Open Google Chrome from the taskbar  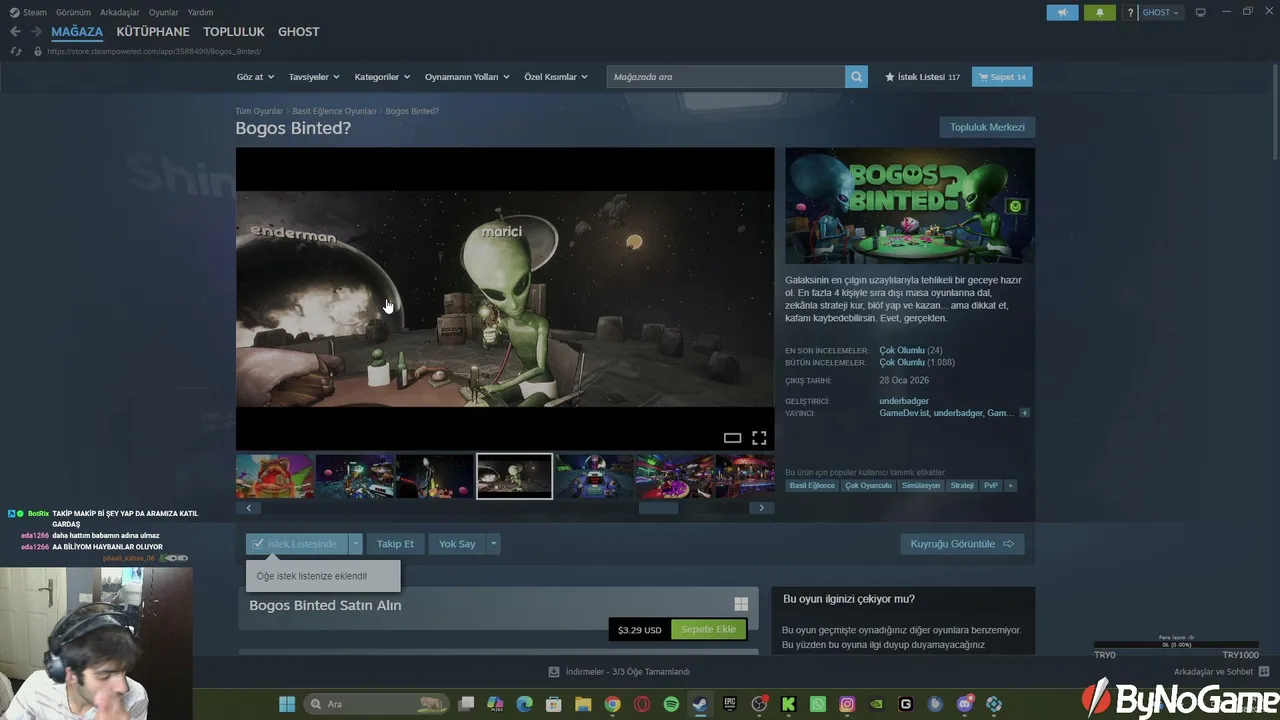[612, 704]
